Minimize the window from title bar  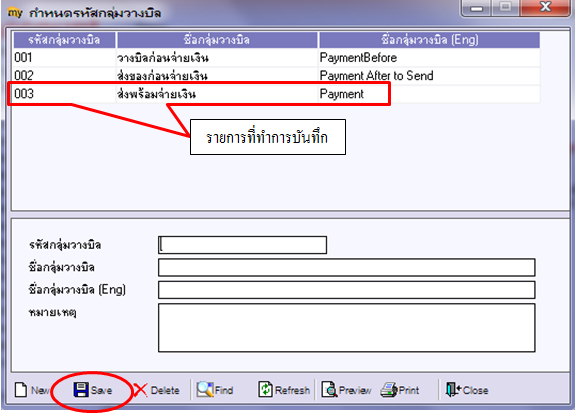coord(476,8)
